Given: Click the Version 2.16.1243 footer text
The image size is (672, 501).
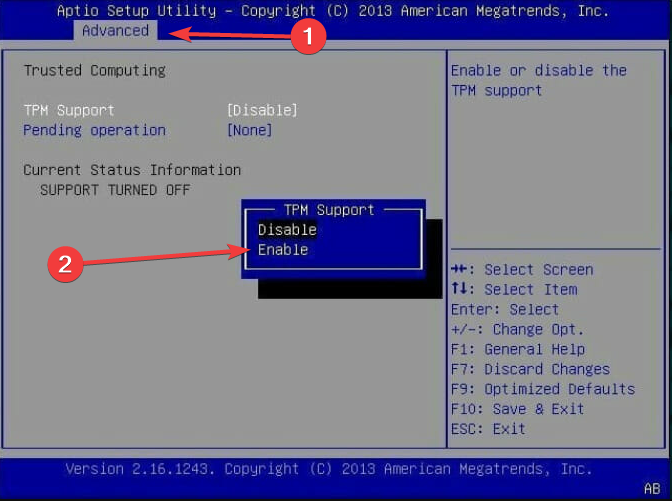Looking at the screenshot, I should click(329, 469).
